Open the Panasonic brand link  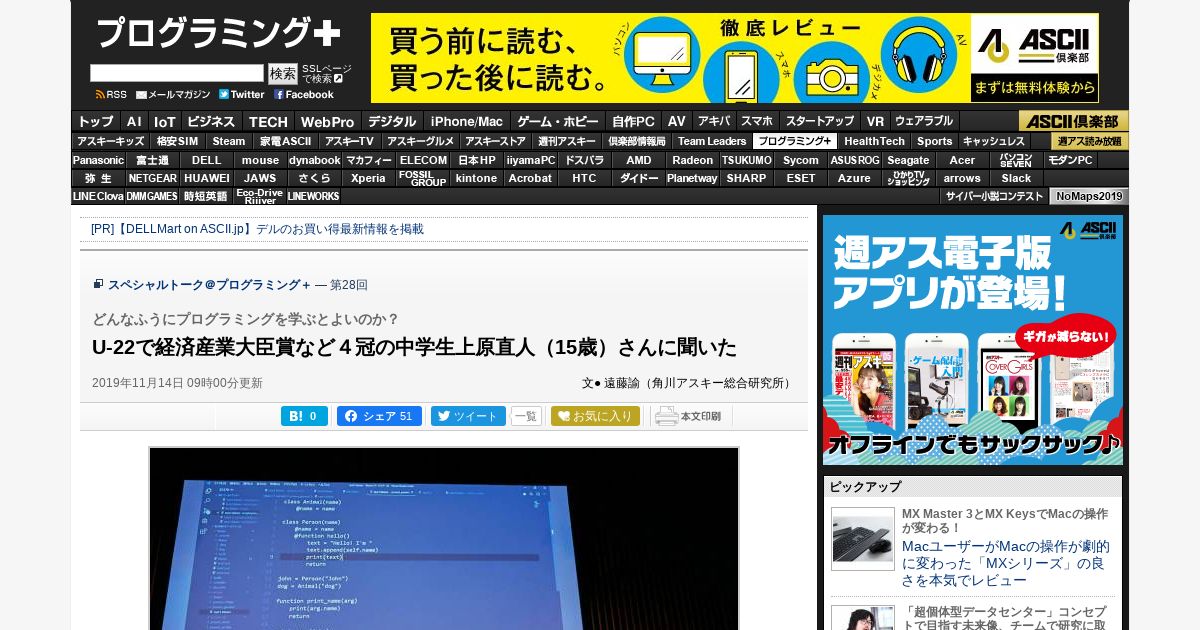pyautogui.click(x=98, y=160)
